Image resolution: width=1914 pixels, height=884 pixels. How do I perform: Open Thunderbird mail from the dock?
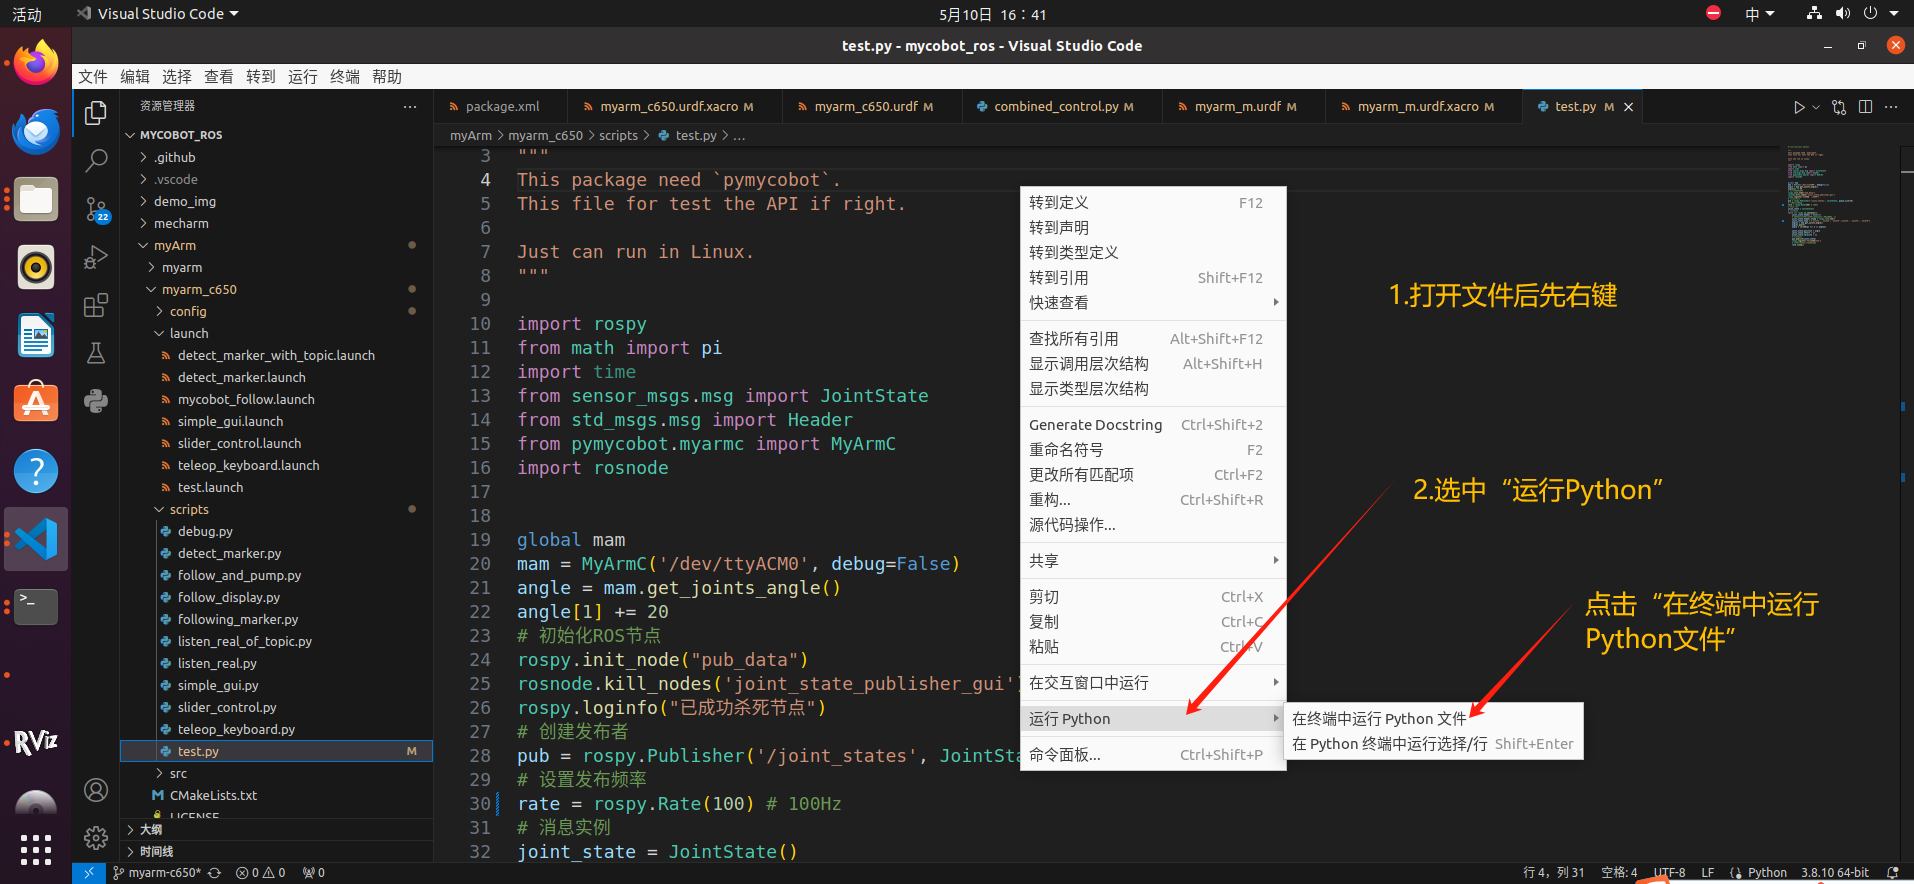[36, 132]
